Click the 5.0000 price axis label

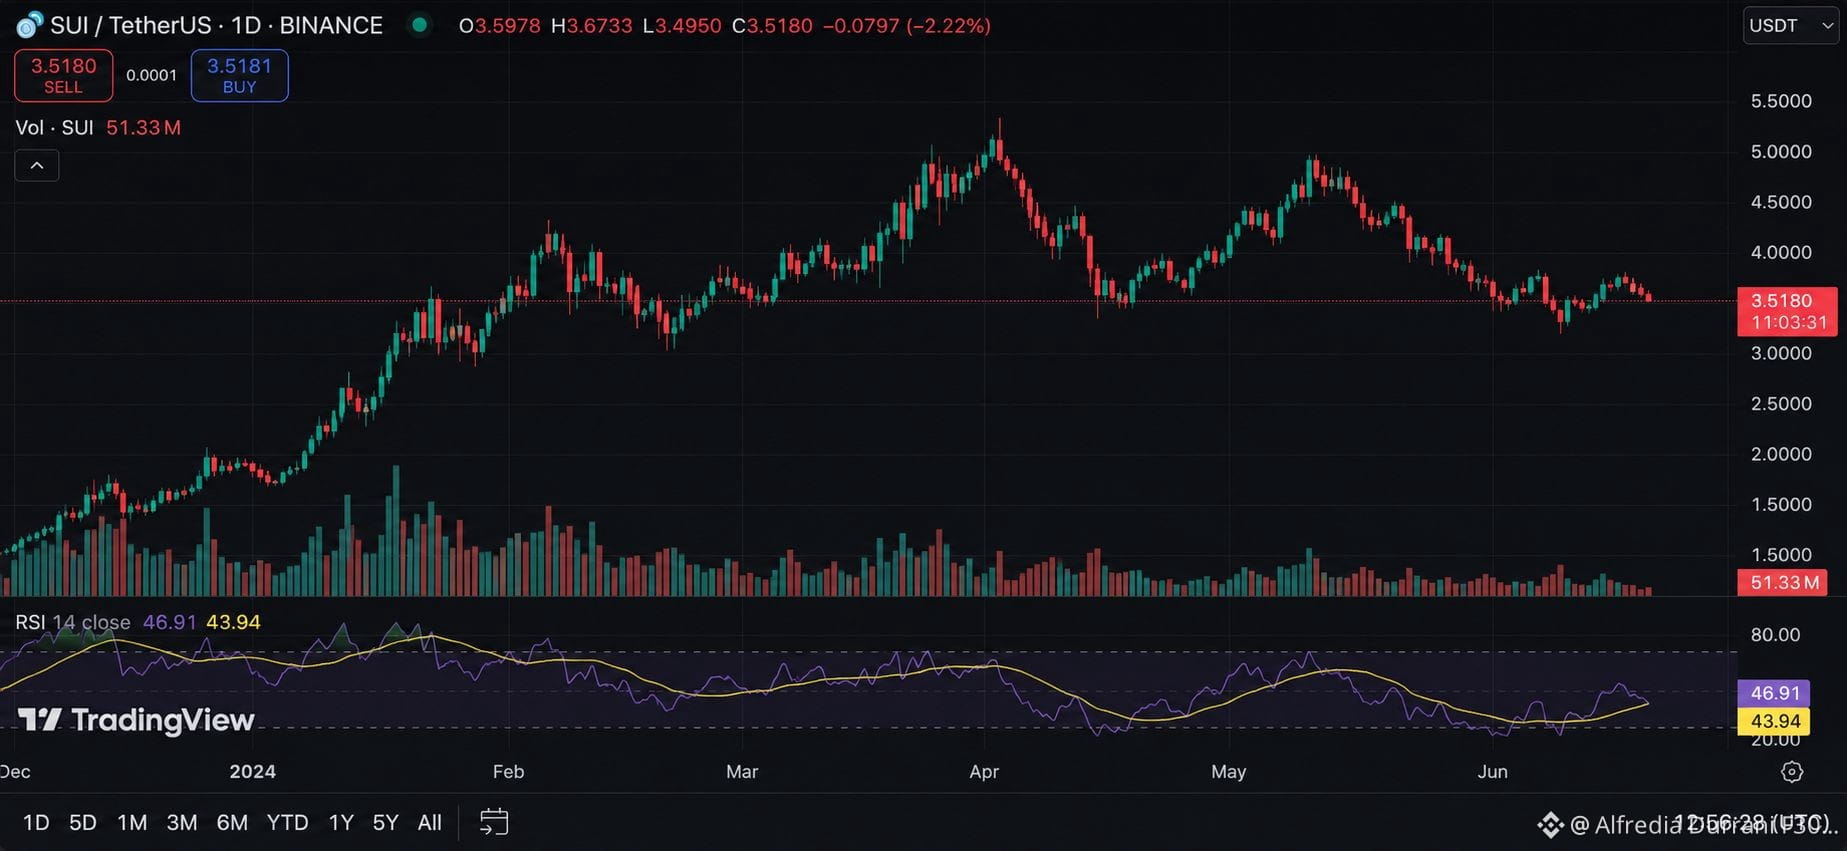pyautogui.click(x=1781, y=152)
